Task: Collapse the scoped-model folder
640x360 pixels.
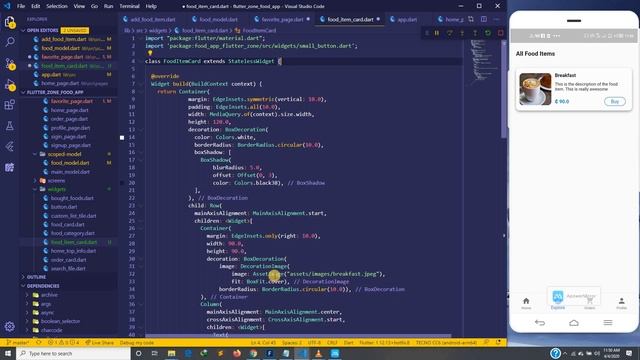Action: [x=35, y=154]
